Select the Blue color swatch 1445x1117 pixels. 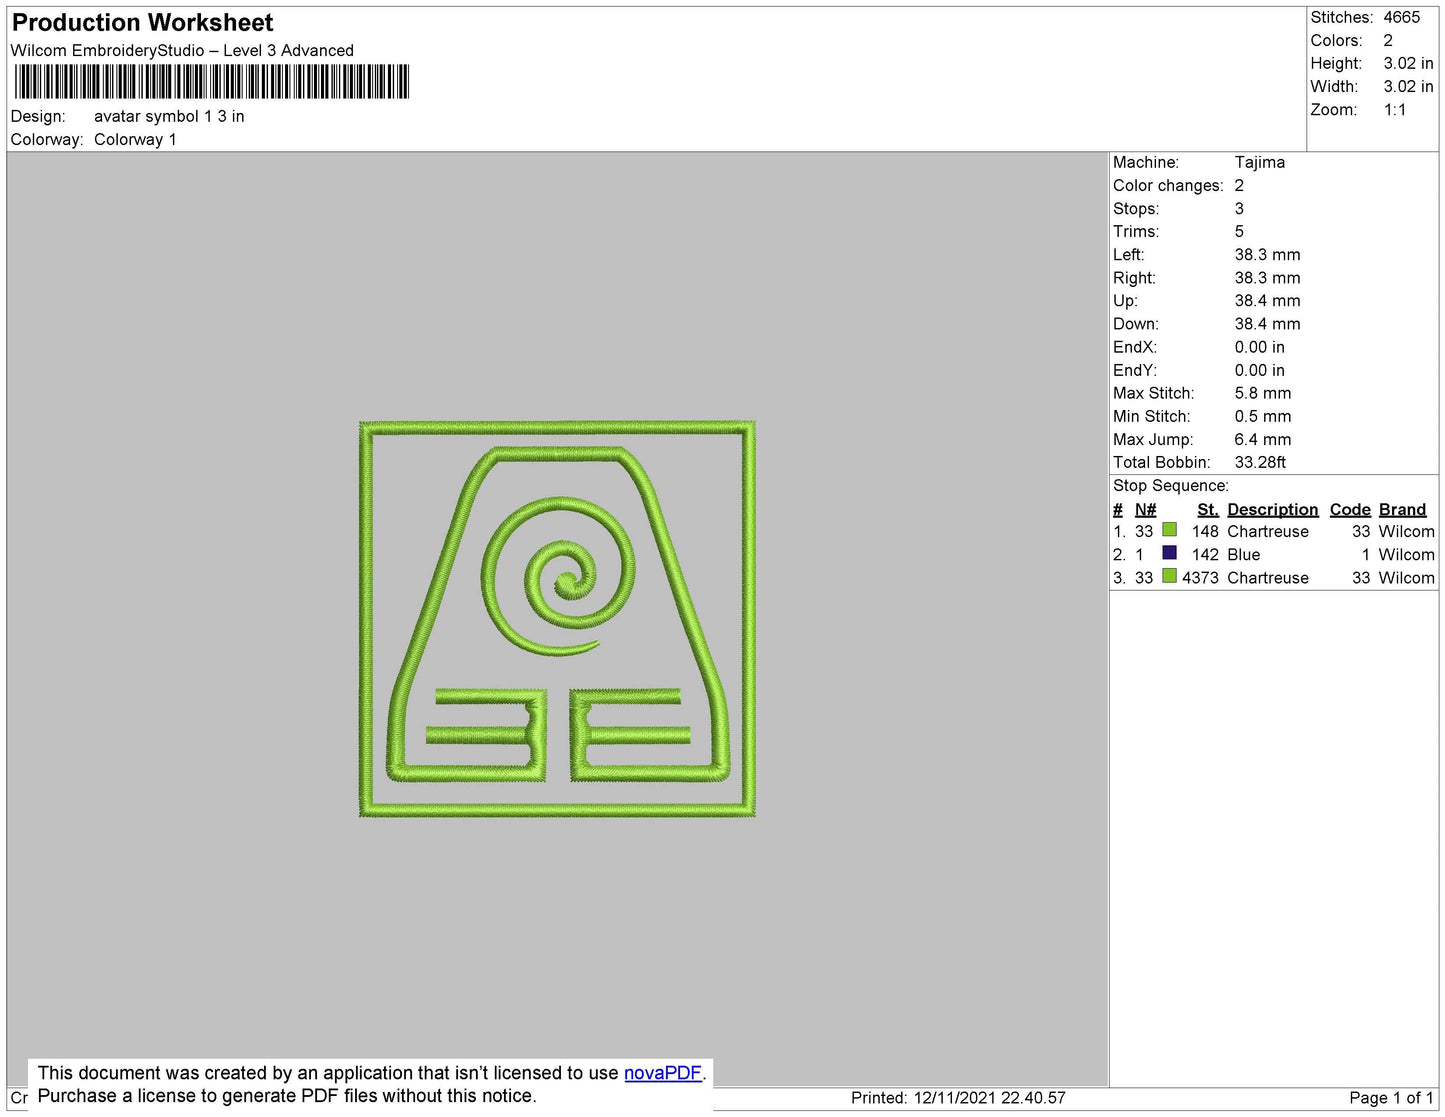coord(1169,553)
